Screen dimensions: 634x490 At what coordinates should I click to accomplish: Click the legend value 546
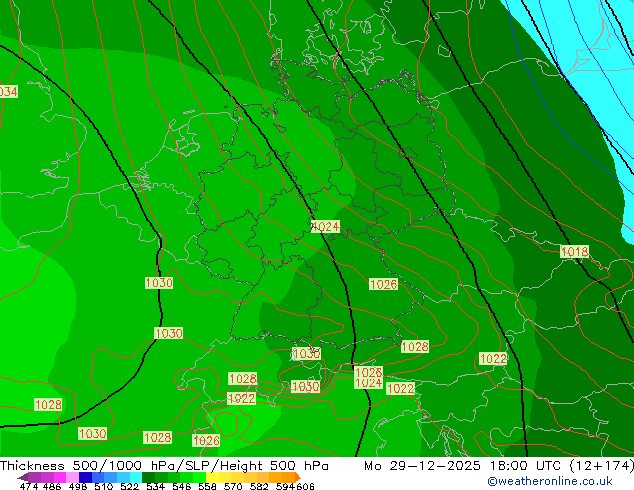coord(182,486)
